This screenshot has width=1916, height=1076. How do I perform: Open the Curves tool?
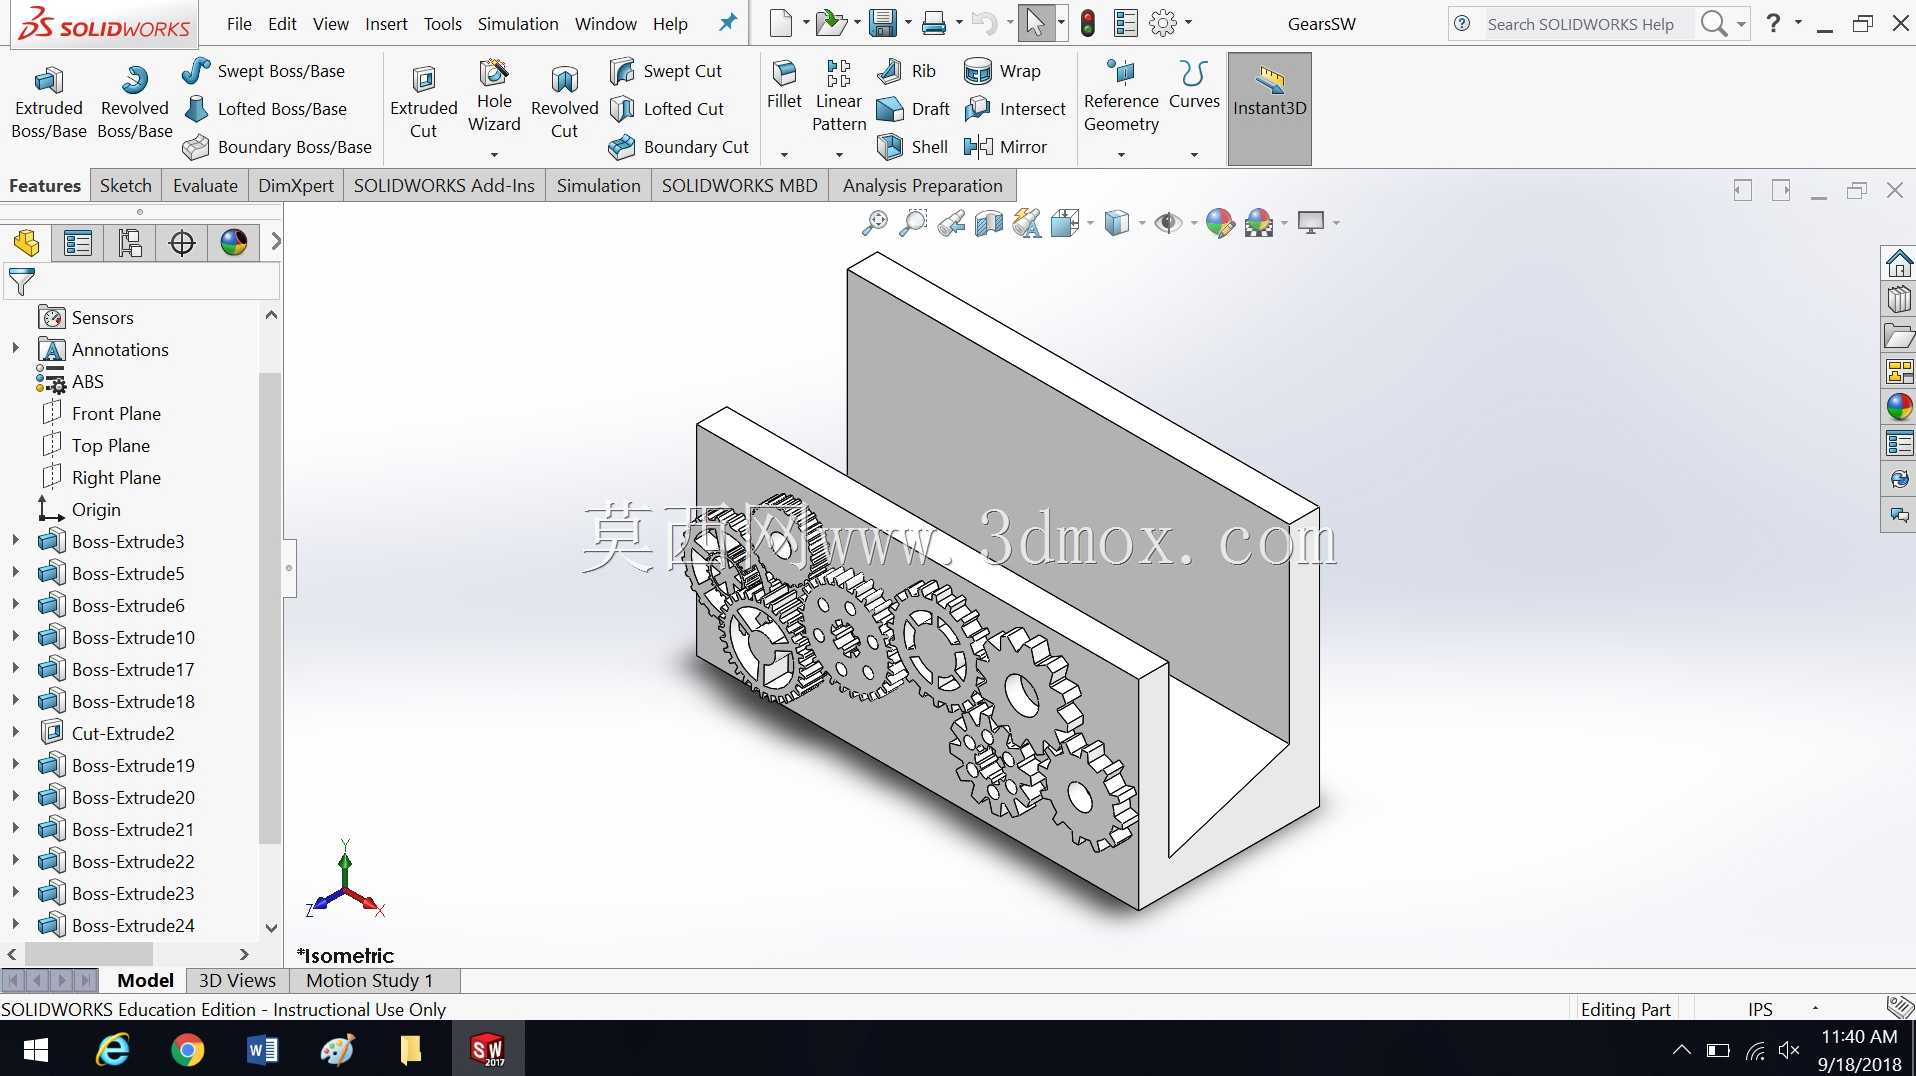point(1194,85)
